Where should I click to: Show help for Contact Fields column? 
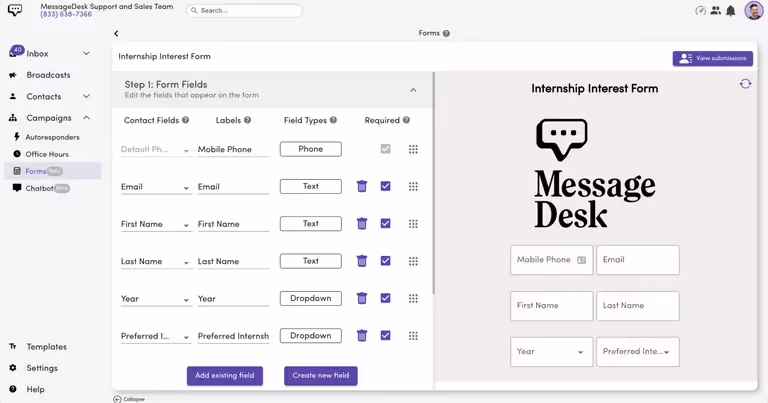point(185,120)
